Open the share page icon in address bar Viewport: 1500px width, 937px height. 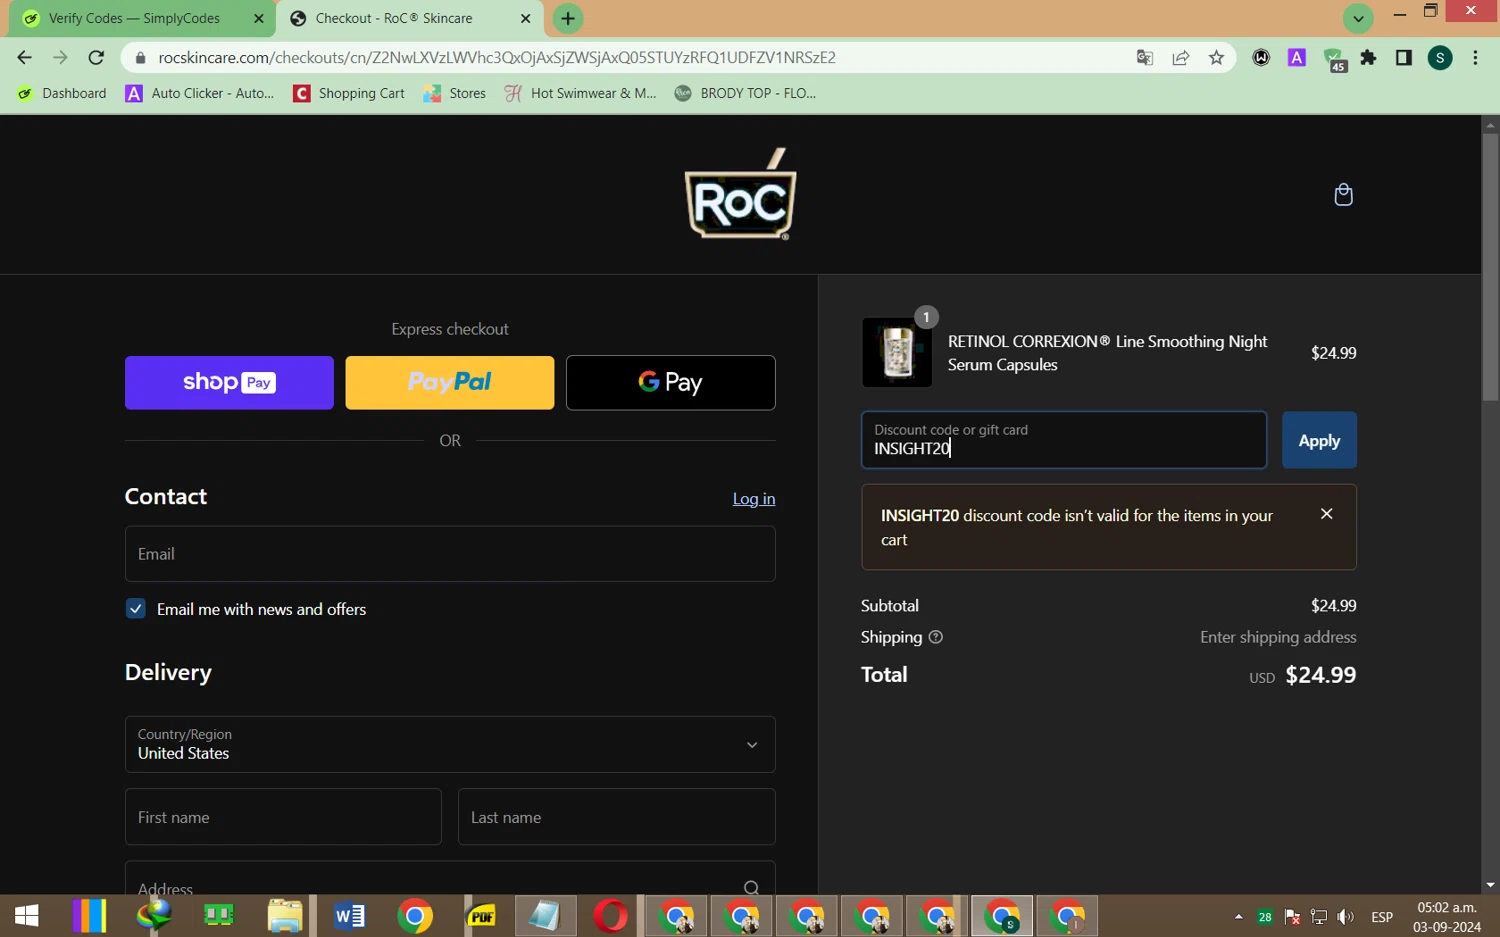(x=1180, y=58)
